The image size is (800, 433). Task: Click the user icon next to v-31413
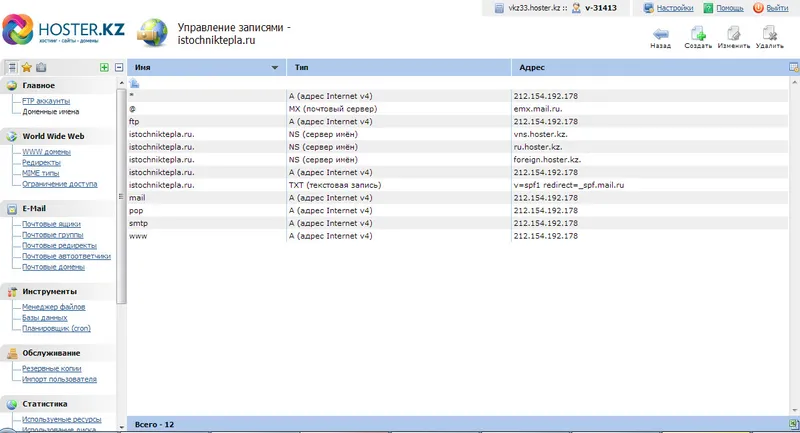pos(576,8)
